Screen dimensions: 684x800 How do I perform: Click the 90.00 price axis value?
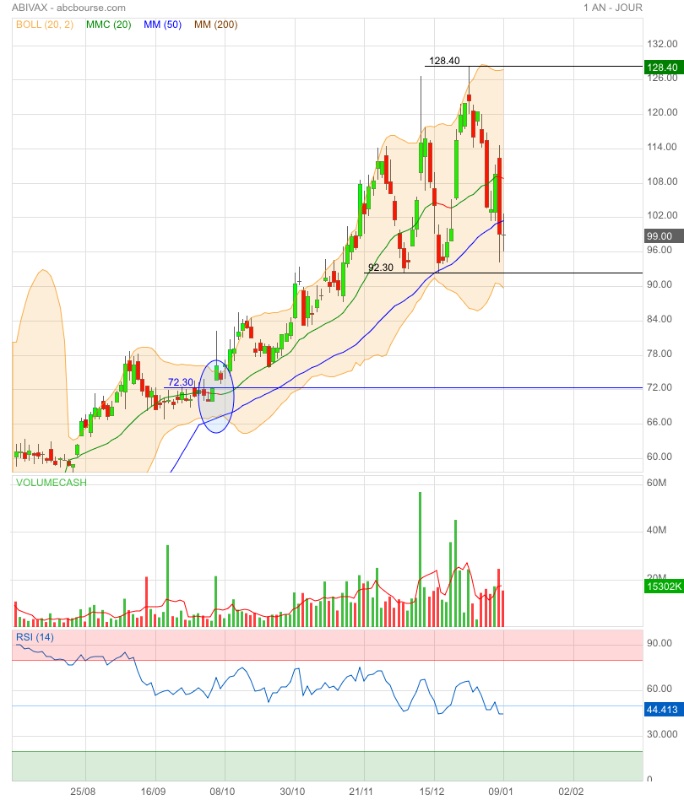coord(660,285)
